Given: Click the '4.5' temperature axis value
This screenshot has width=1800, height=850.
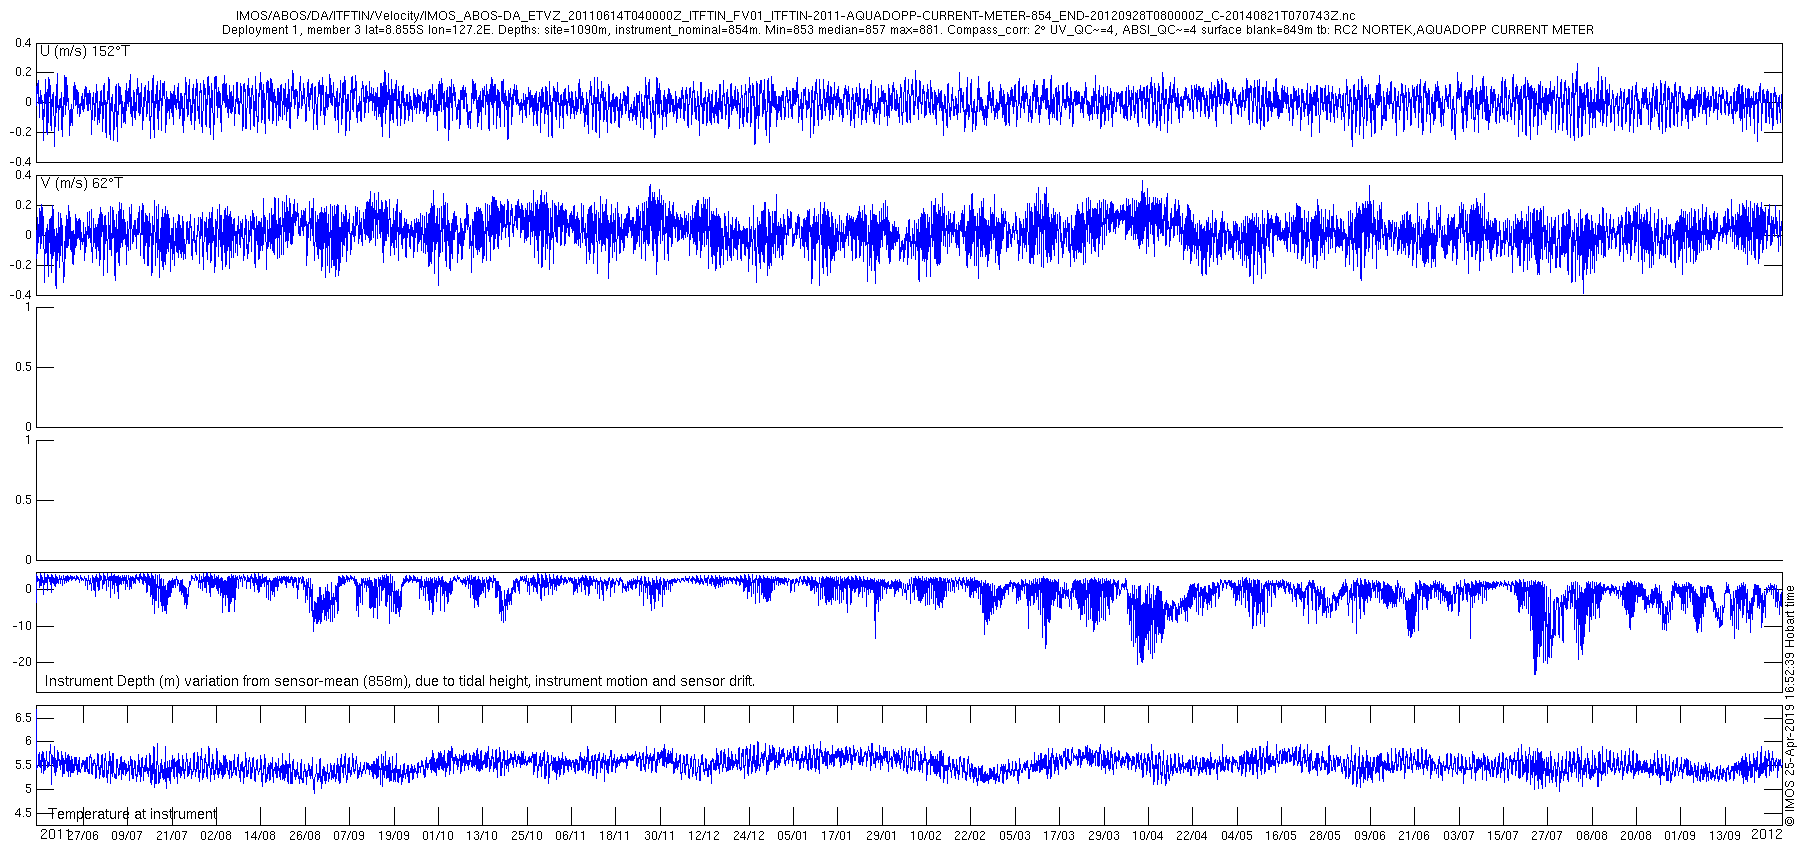Looking at the screenshot, I should (x=22, y=813).
